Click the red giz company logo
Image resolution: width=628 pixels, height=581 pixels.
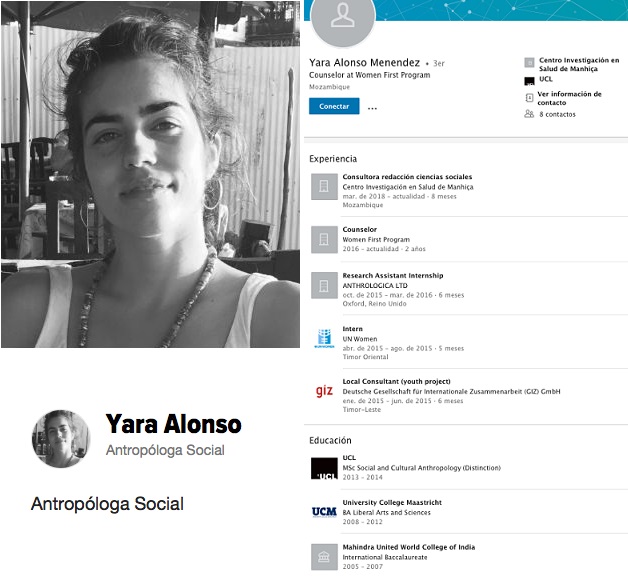pyautogui.click(x=324, y=390)
